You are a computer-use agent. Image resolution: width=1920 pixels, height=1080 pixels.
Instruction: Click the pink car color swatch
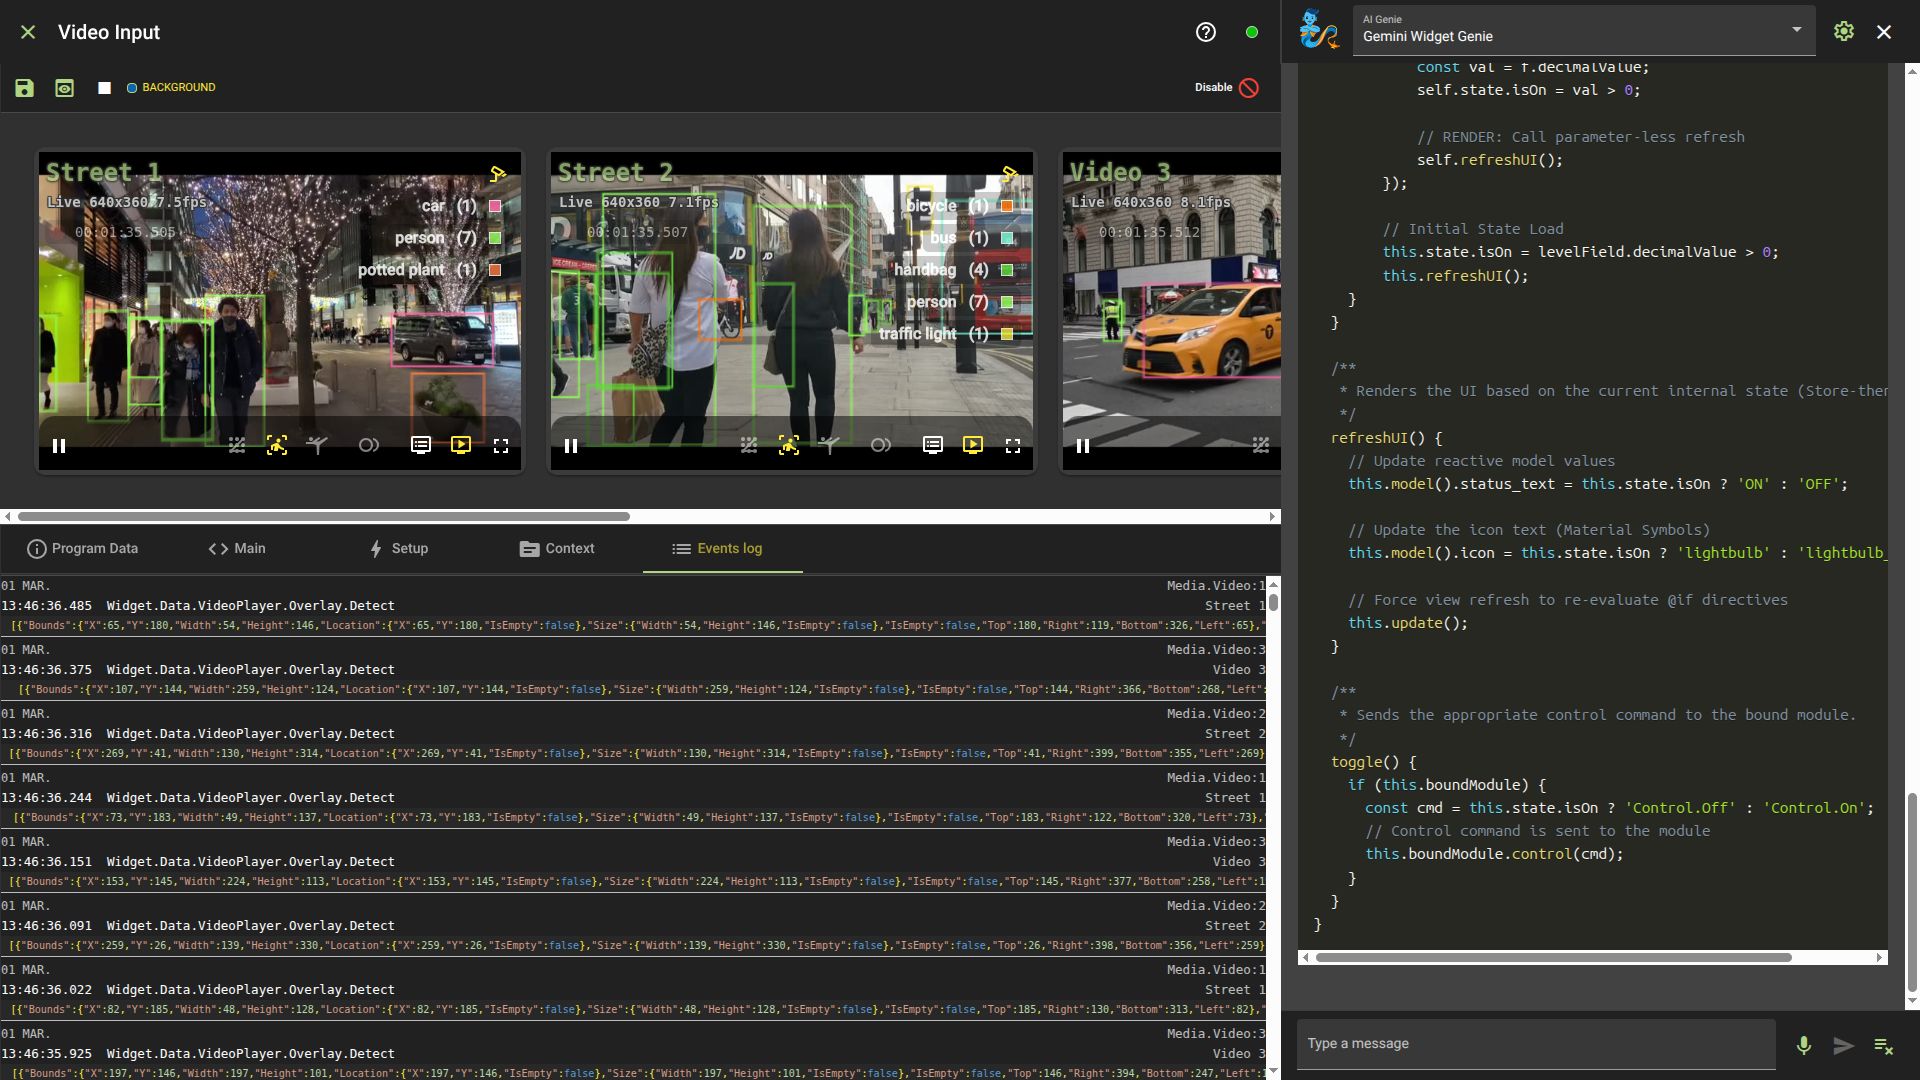click(x=494, y=206)
